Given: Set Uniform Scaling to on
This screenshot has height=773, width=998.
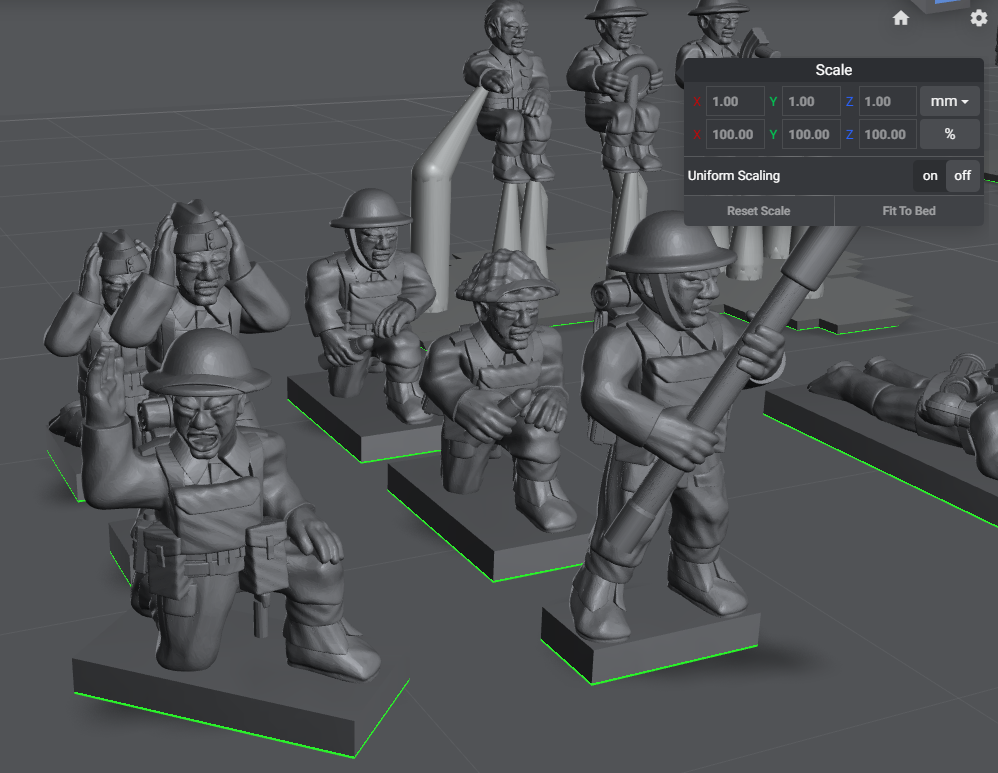Looking at the screenshot, I should 929,175.
